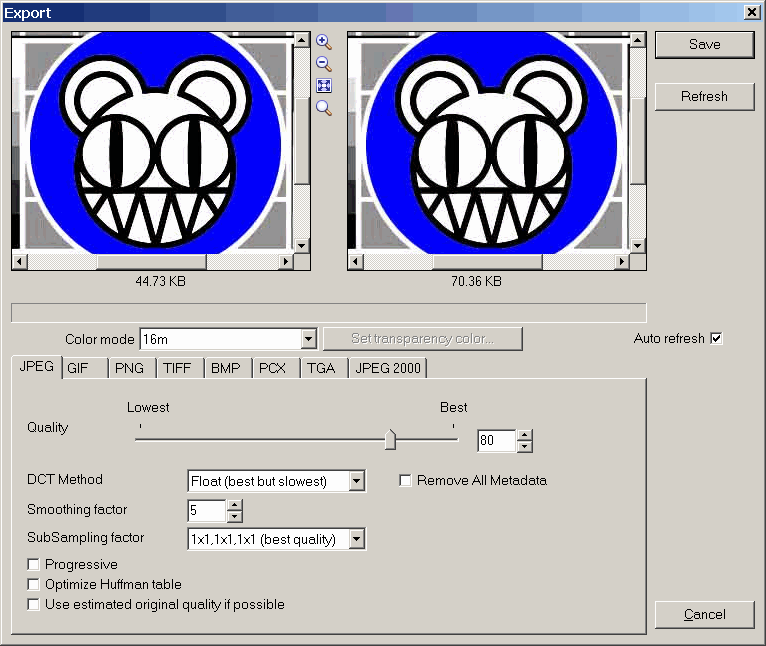The image size is (766, 646).
Task: Check Use estimated original quality if possible
Action: [x=33, y=604]
